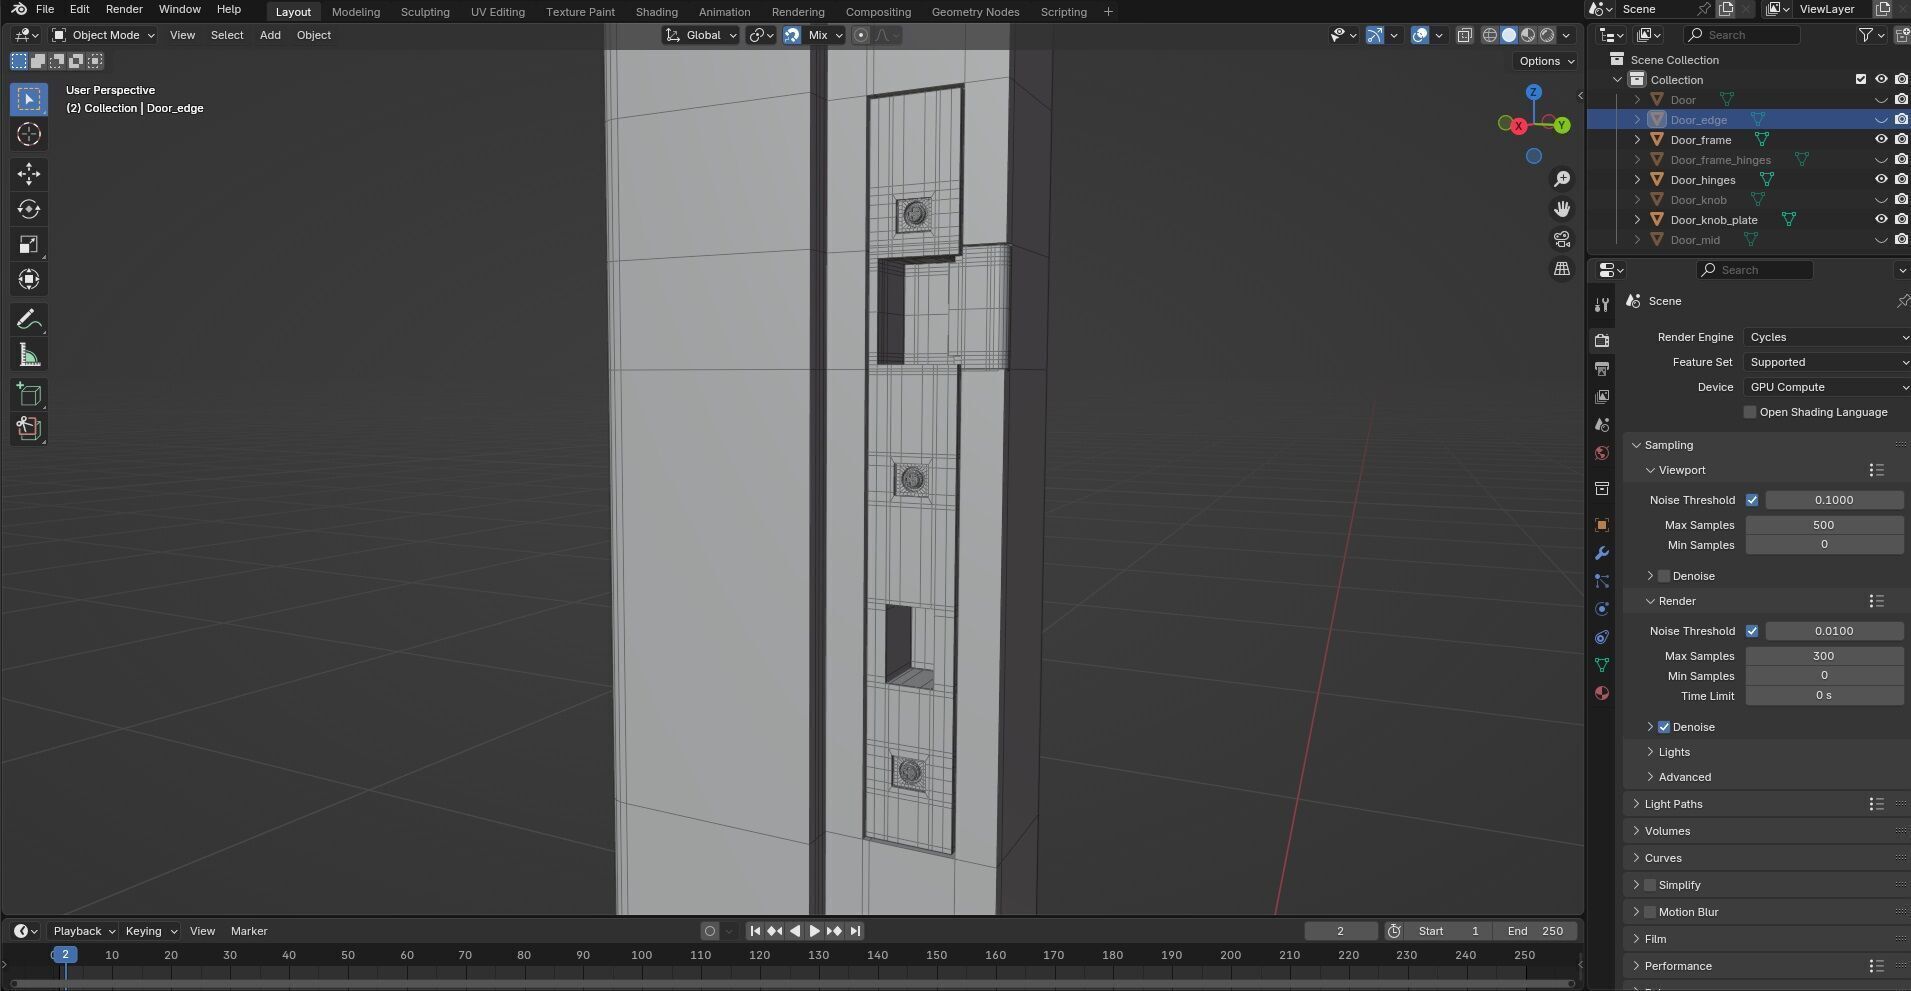Select the Measure tool
Viewport: 1911px width, 991px height.
coord(29,354)
